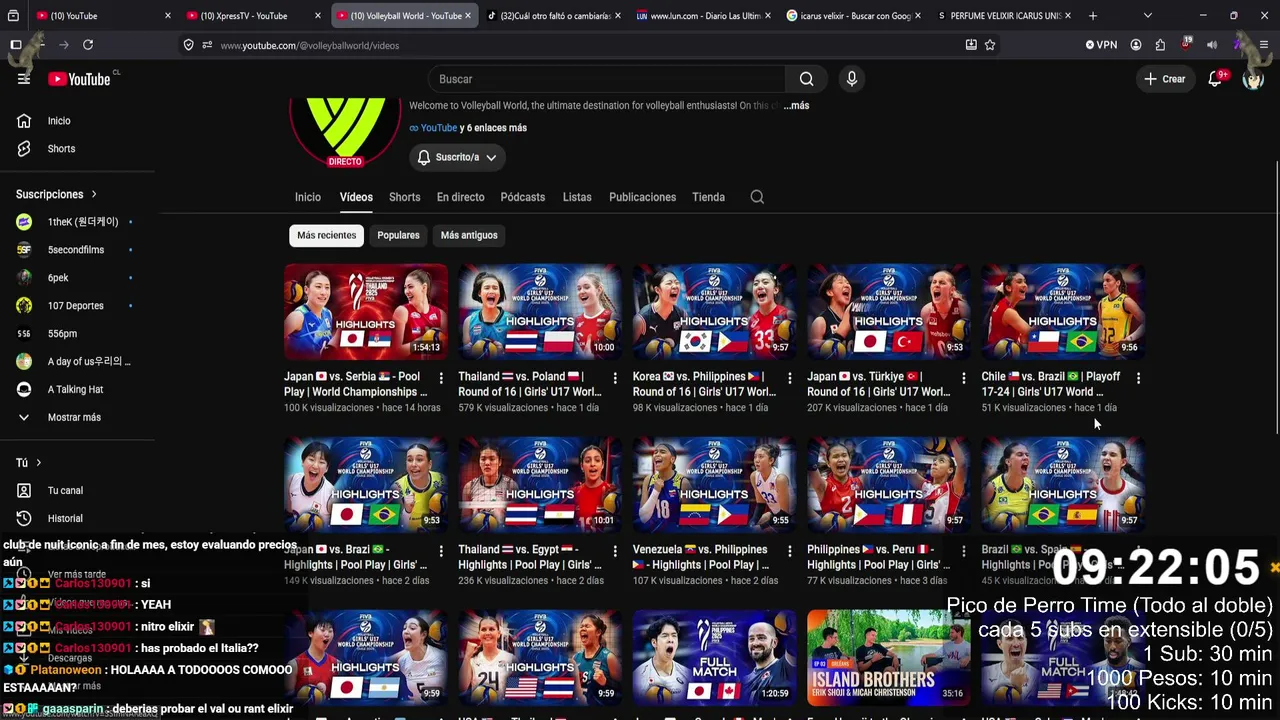Open the 'YouTube y 6 enlaces más' link
The height and width of the screenshot is (720, 1280).
pyautogui.click(x=468, y=128)
